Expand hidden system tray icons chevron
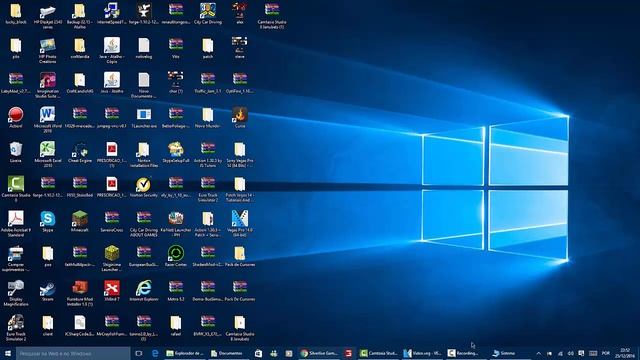 point(538,353)
